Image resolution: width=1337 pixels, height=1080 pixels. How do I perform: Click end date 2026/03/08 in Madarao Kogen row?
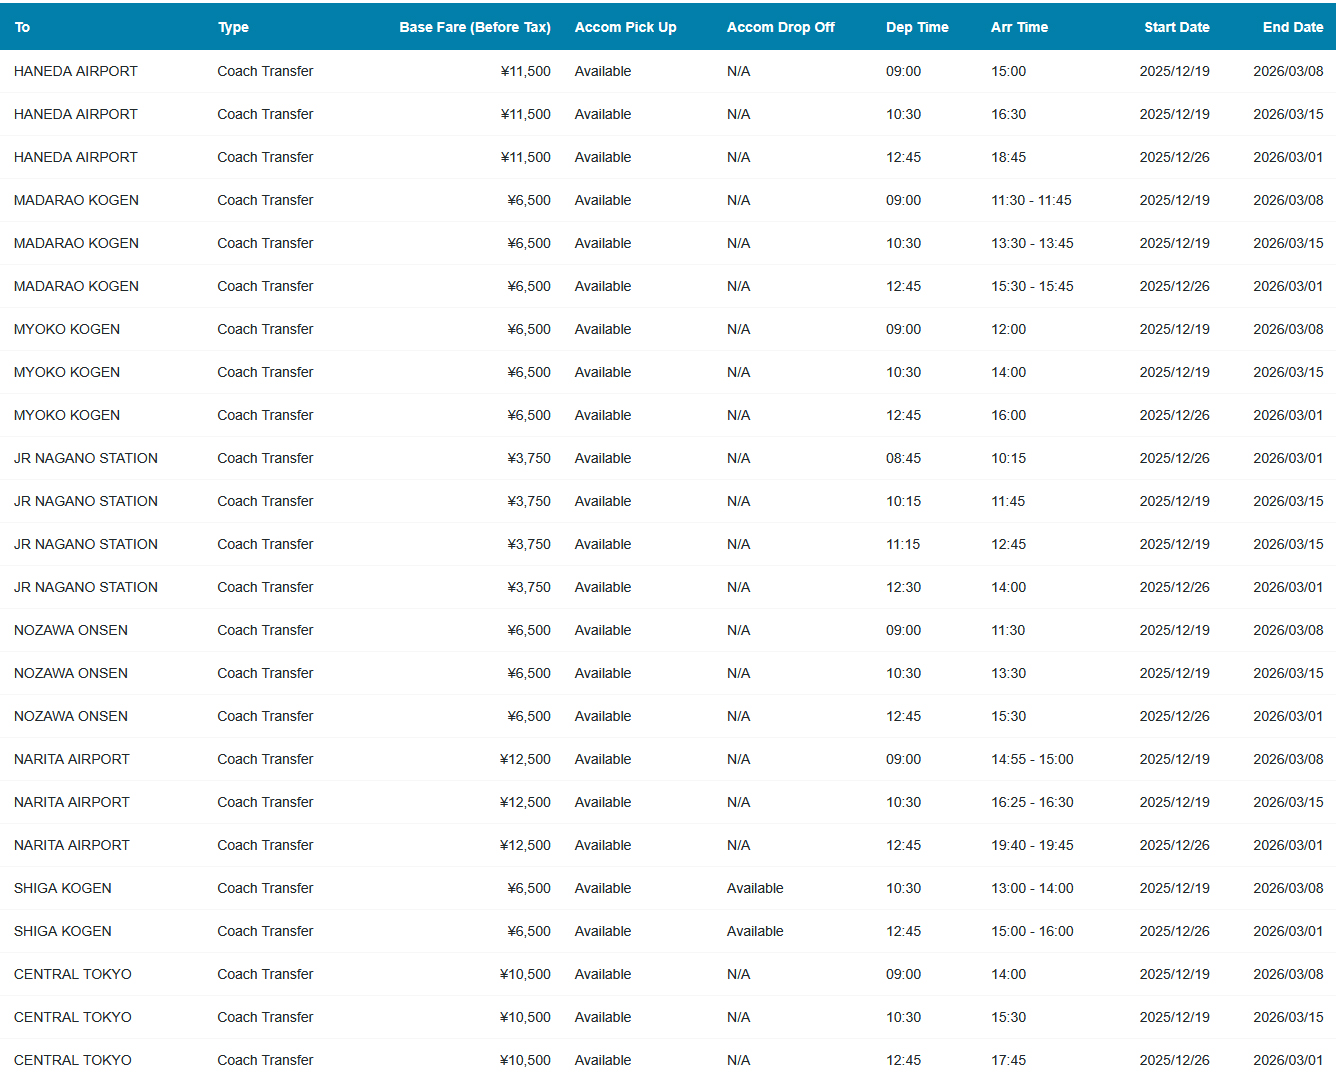click(1288, 200)
